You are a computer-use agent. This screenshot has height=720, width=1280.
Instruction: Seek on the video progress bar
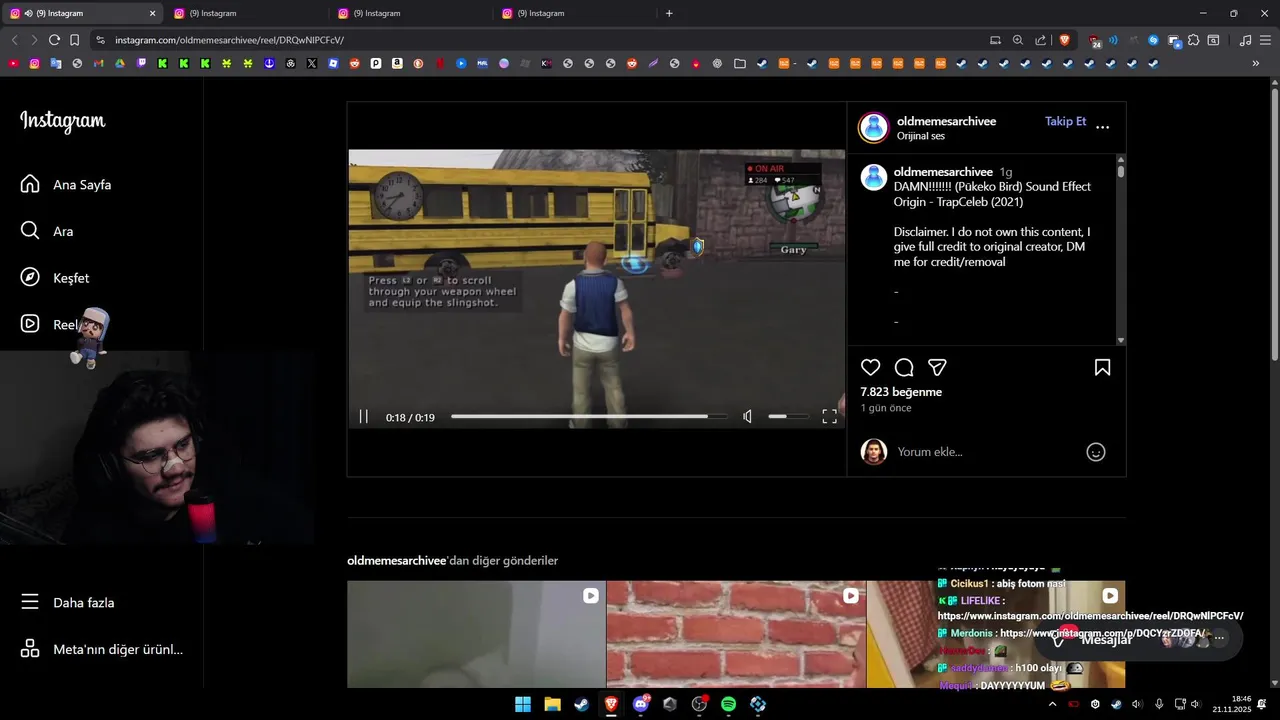point(589,416)
